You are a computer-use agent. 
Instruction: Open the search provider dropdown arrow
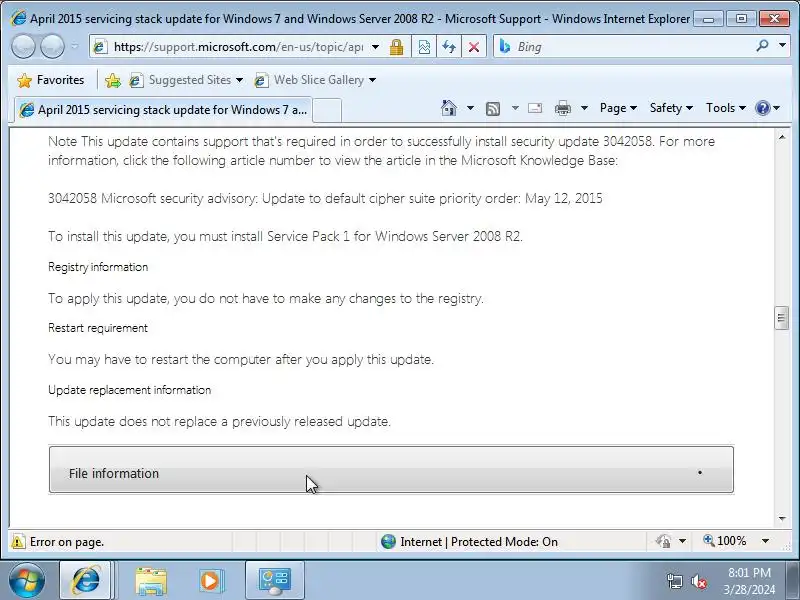[782, 46]
